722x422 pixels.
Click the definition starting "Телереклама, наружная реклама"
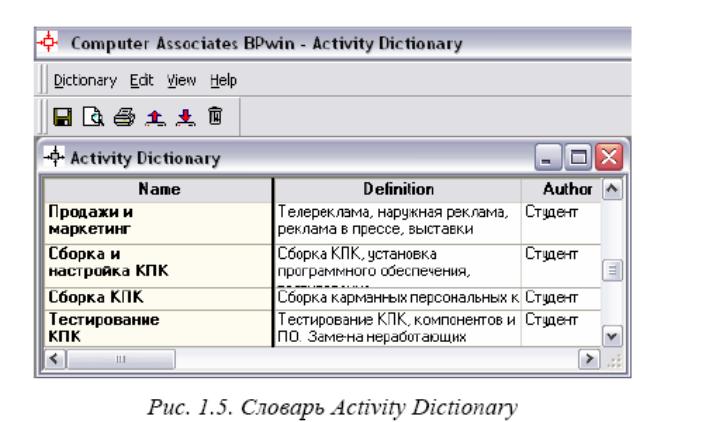[x=398, y=223]
